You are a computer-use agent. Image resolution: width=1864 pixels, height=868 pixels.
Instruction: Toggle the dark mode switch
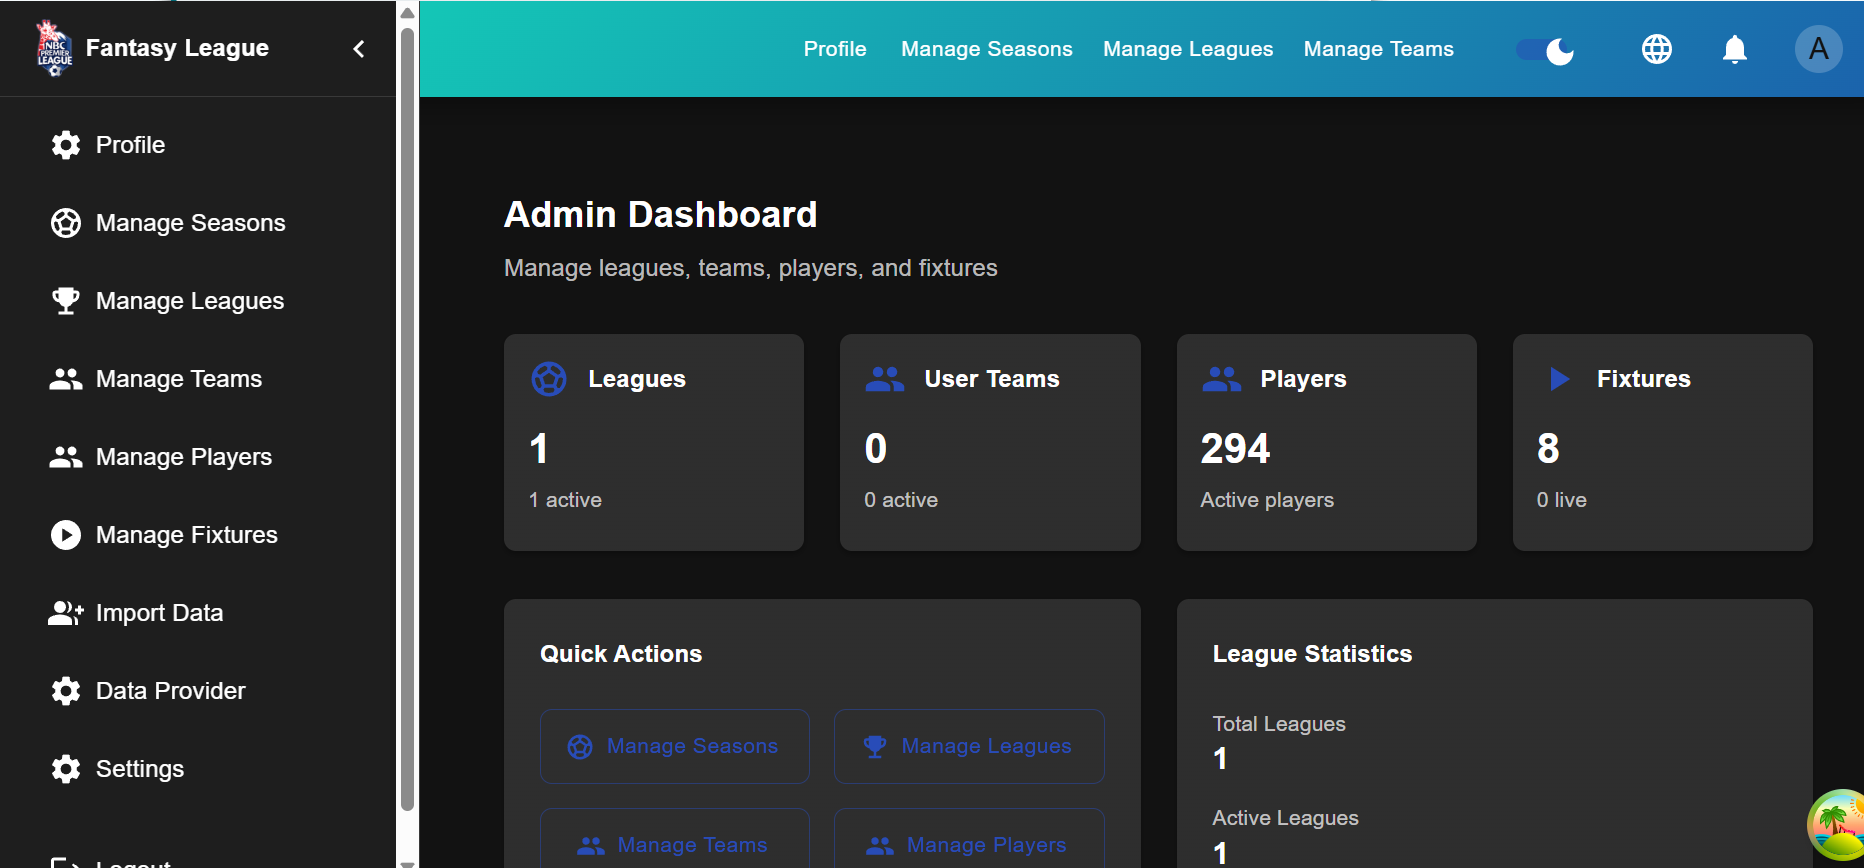(x=1546, y=50)
